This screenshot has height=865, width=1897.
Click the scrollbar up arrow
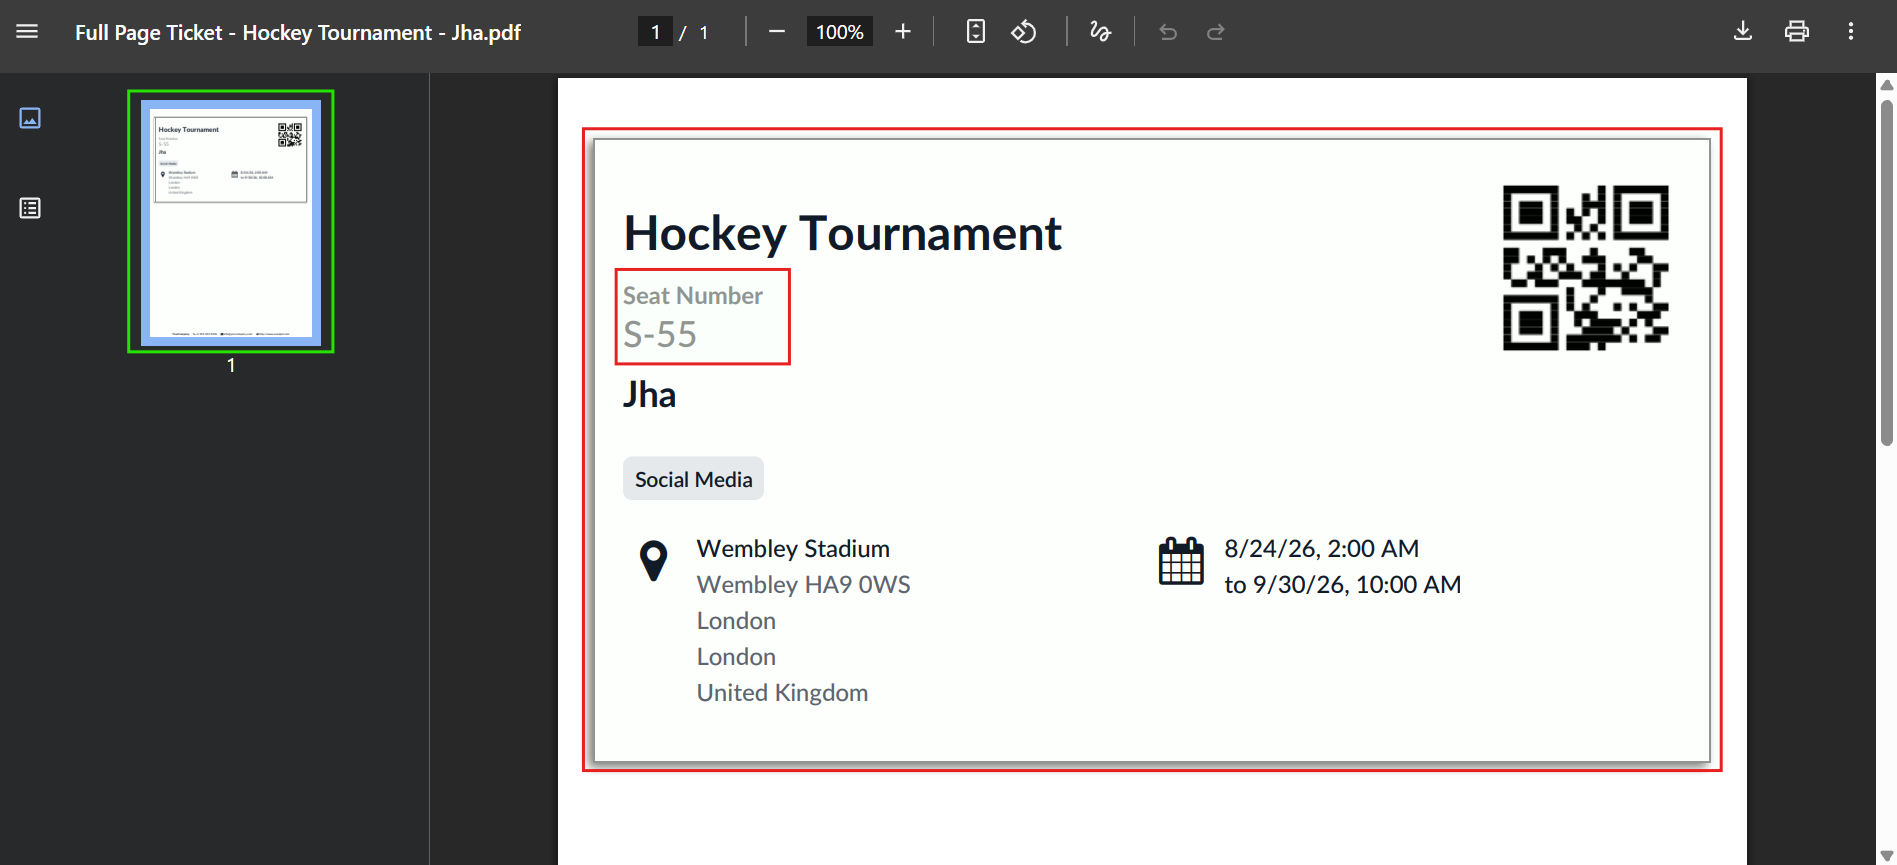(x=1887, y=84)
